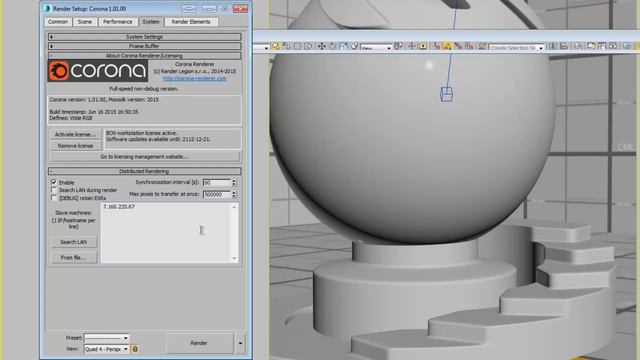Viewport: 640px width, 360px height.
Task: Adjust Max pixels to transfer spinner
Action: 234,194
